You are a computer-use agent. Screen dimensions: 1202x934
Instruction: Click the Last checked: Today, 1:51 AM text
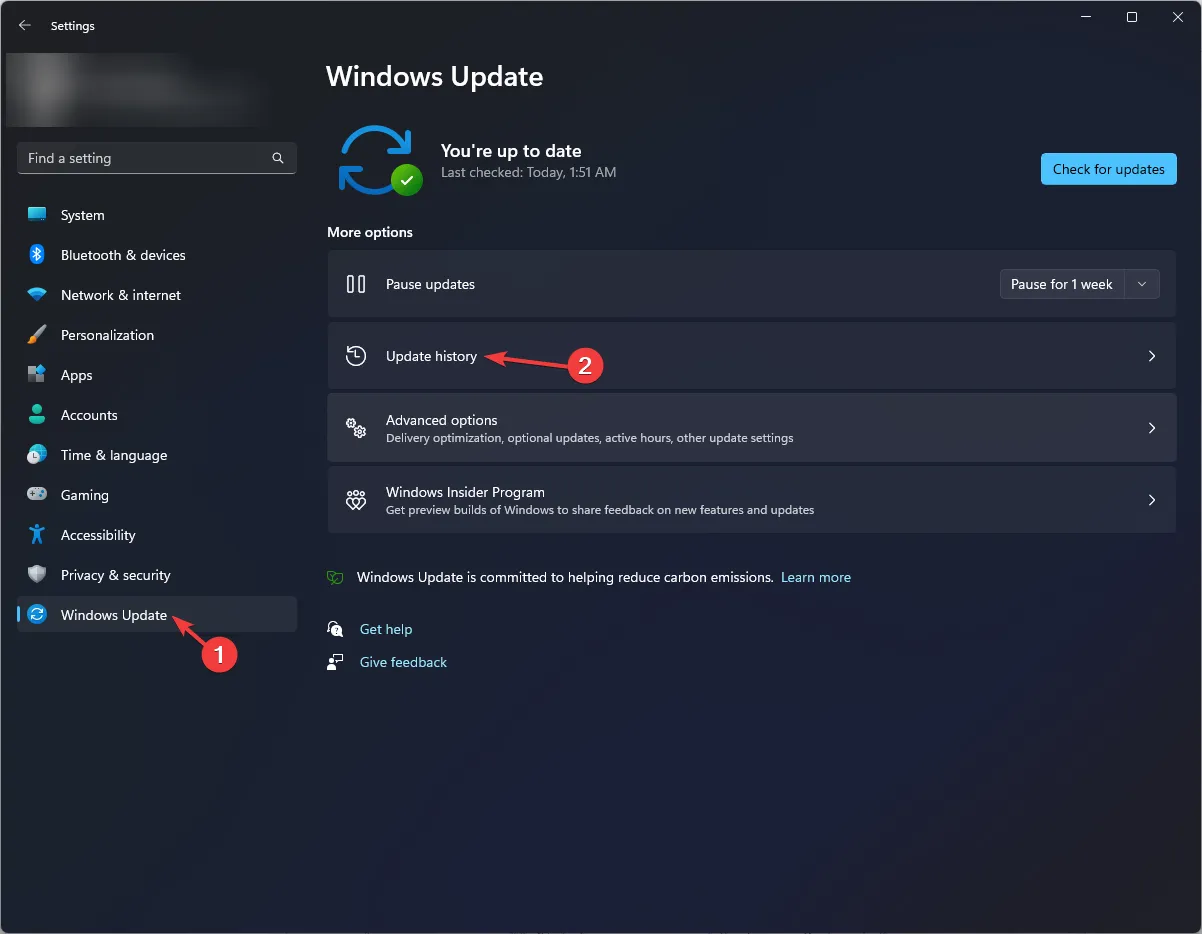coord(528,172)
